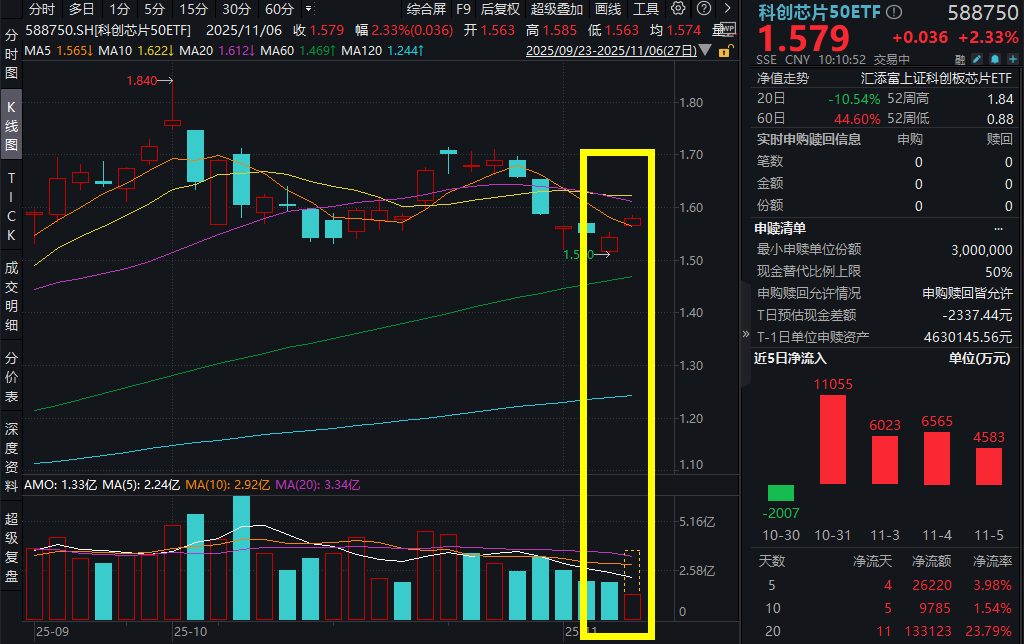The image size is (1024, 644).
Task: Expand hidden toolbar items via the right chevron
Action: (727, 9)
